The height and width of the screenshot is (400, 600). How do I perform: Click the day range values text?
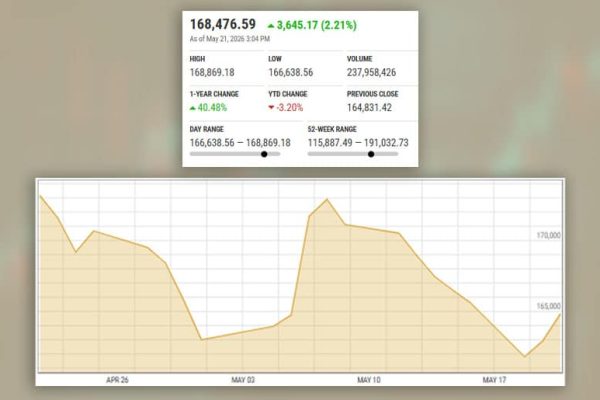click(x=240, y=143)
